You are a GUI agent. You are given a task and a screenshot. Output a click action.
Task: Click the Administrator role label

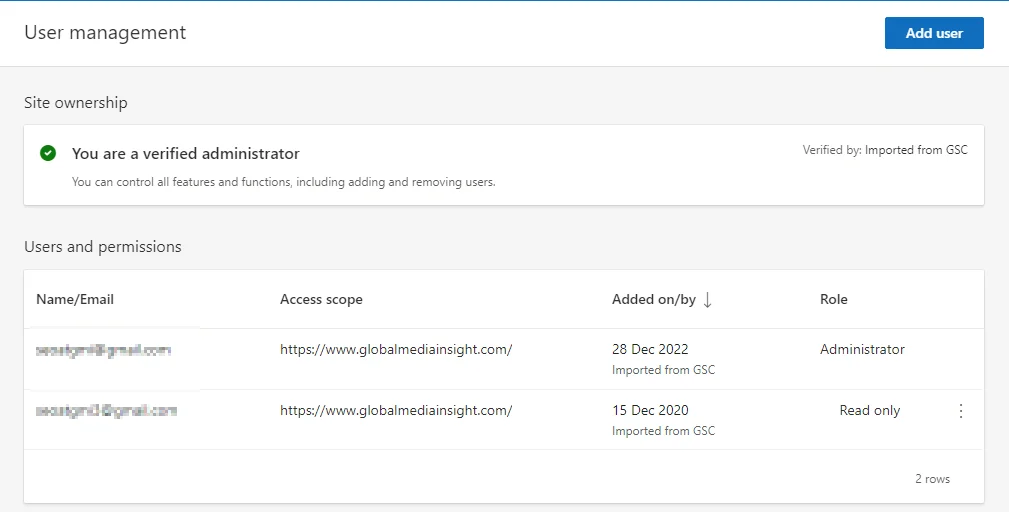click(x=862, y=350)
